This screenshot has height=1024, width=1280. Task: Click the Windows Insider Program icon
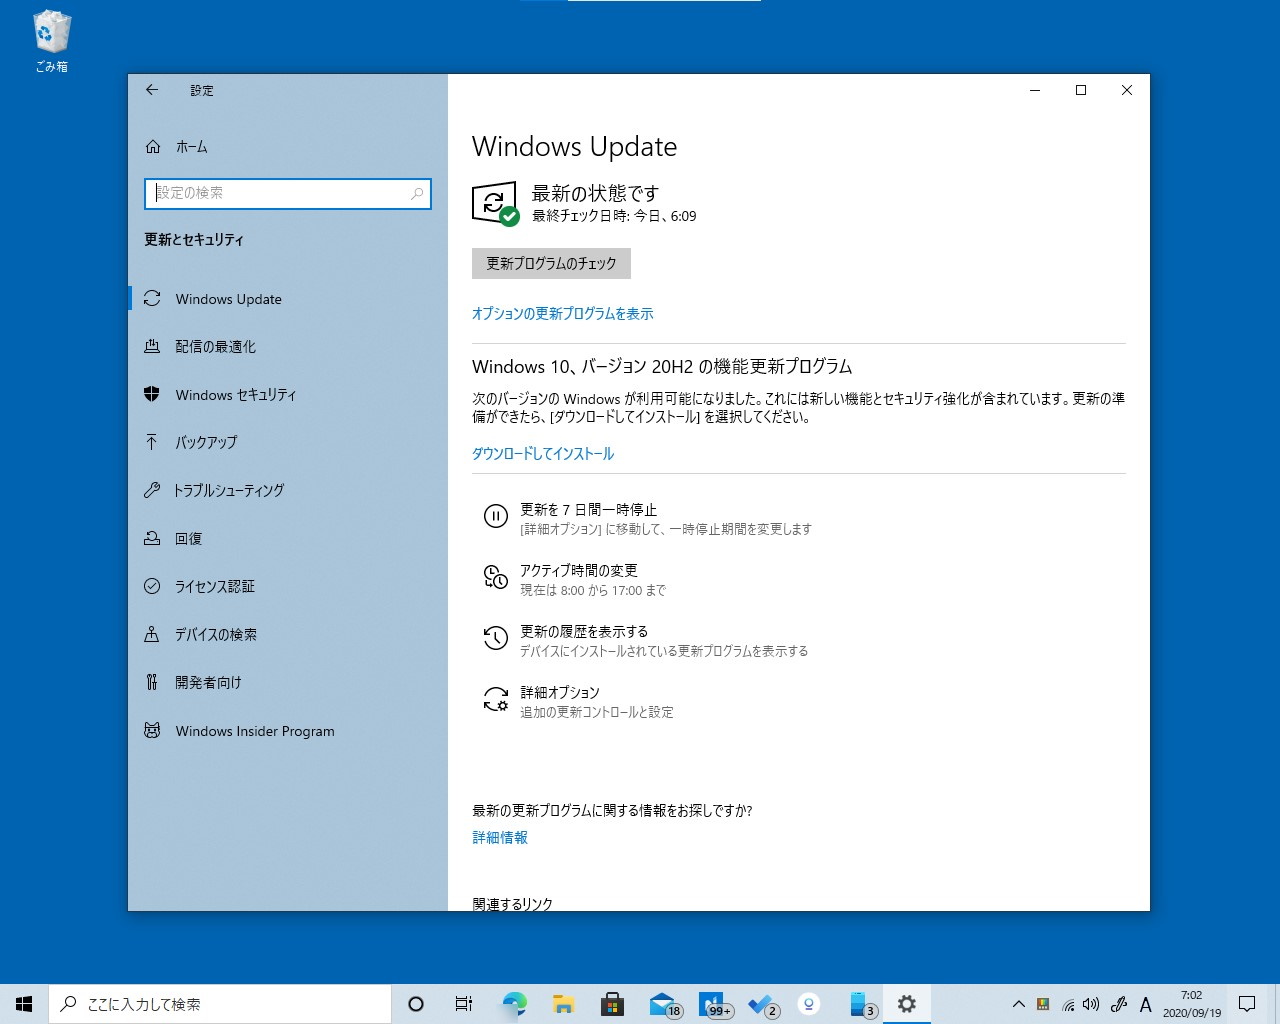[152, 730]
